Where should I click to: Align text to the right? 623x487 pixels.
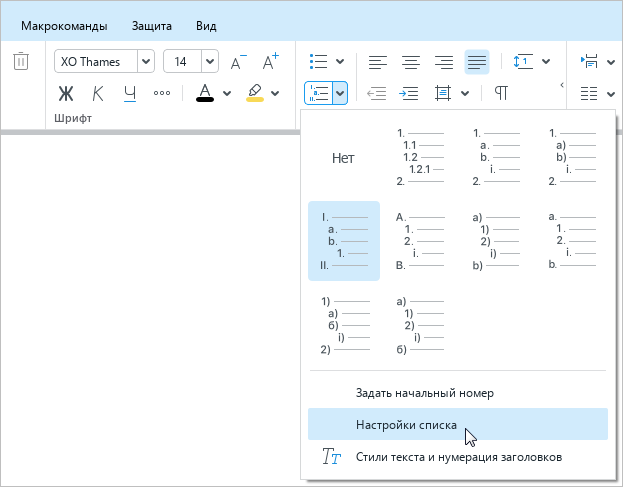tap(444, 62)
